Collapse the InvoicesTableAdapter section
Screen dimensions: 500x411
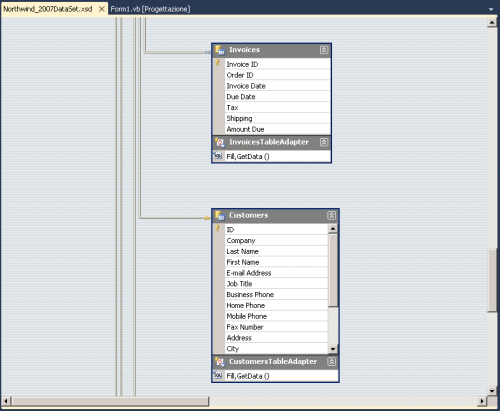click(x=324, y=142)
